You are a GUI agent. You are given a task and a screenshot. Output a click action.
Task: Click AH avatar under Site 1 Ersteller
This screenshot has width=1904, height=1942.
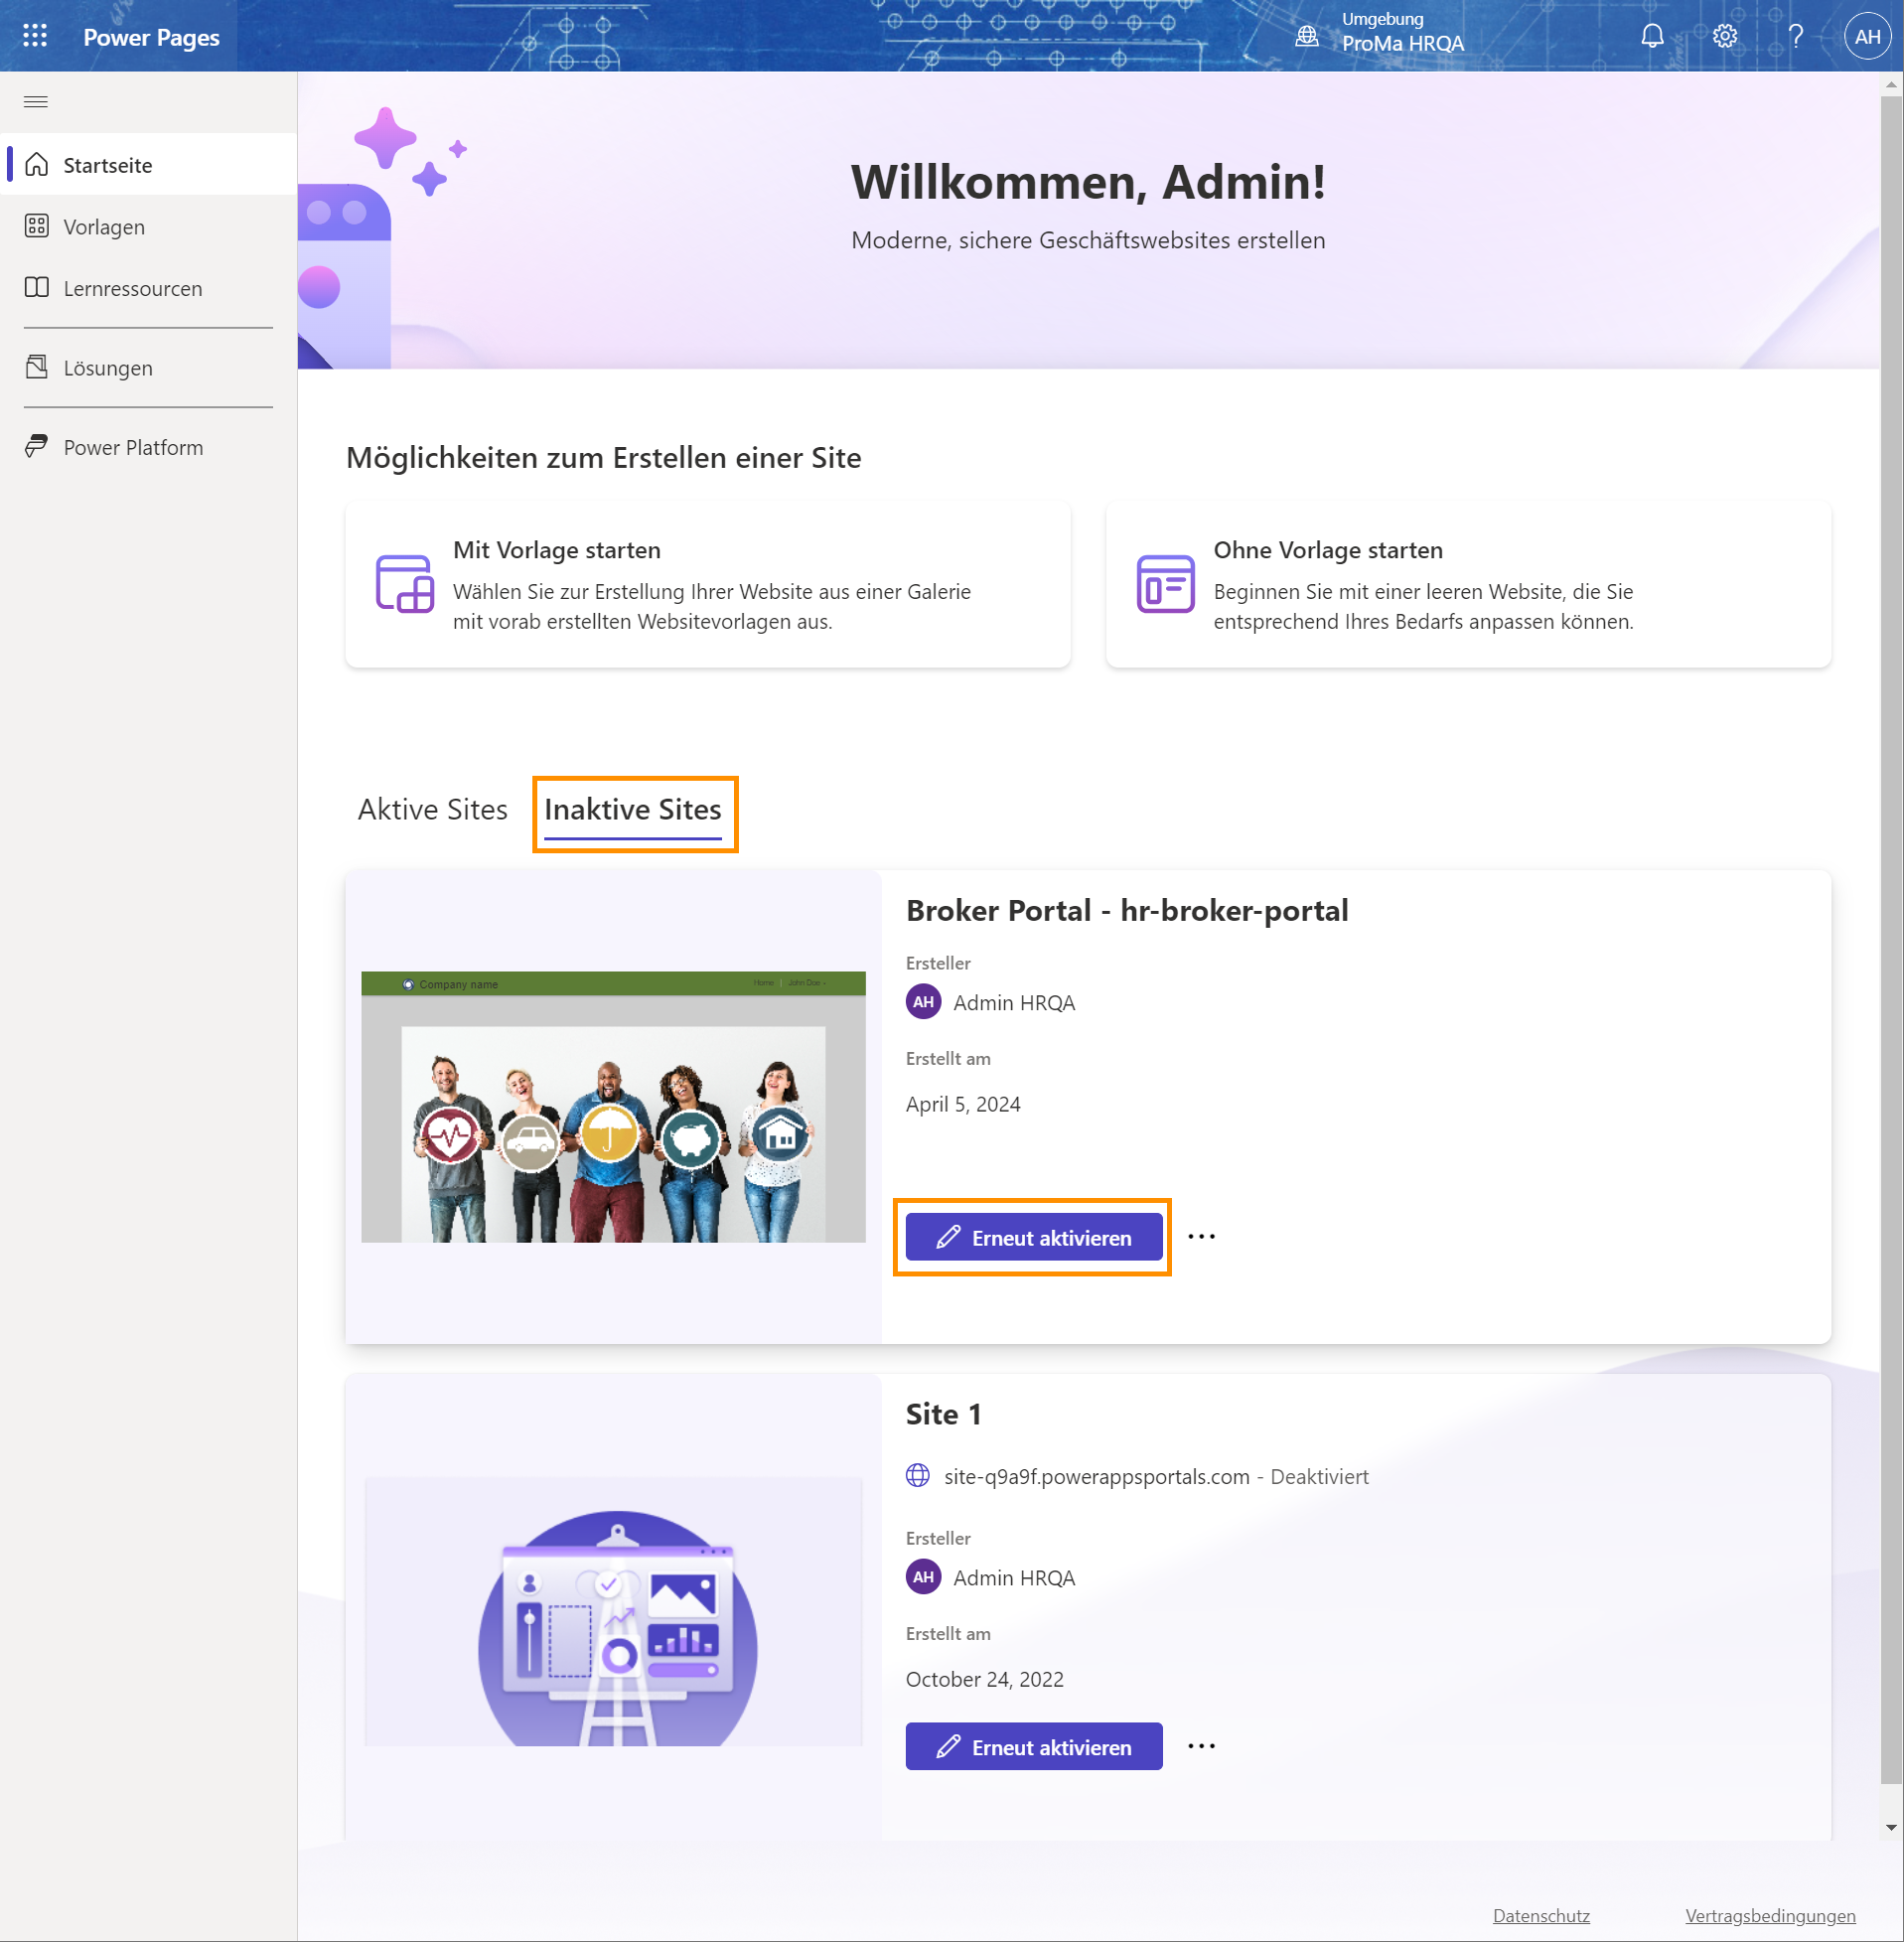tap(923, 1577)
